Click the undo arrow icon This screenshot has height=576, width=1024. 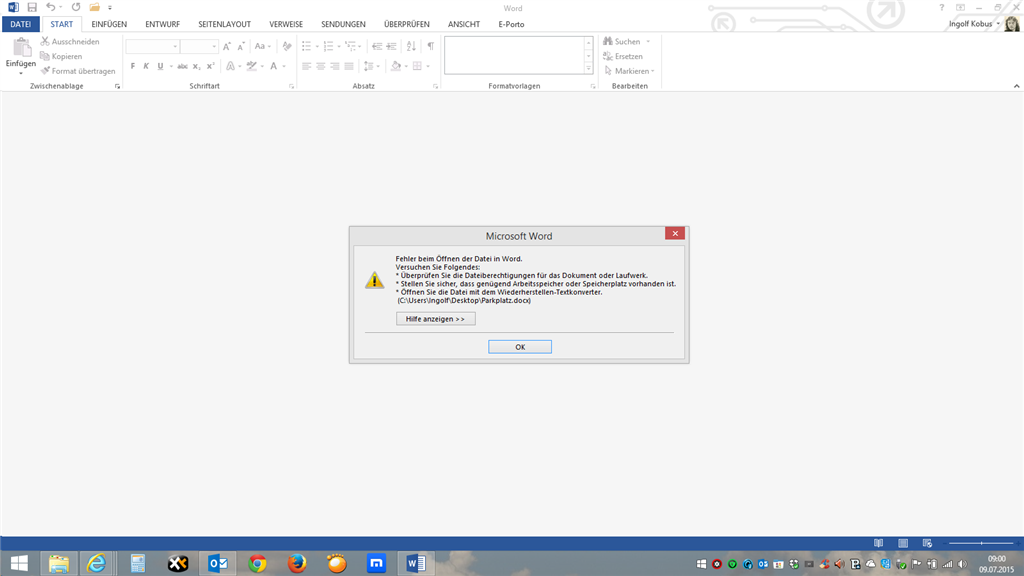point(50,7)
